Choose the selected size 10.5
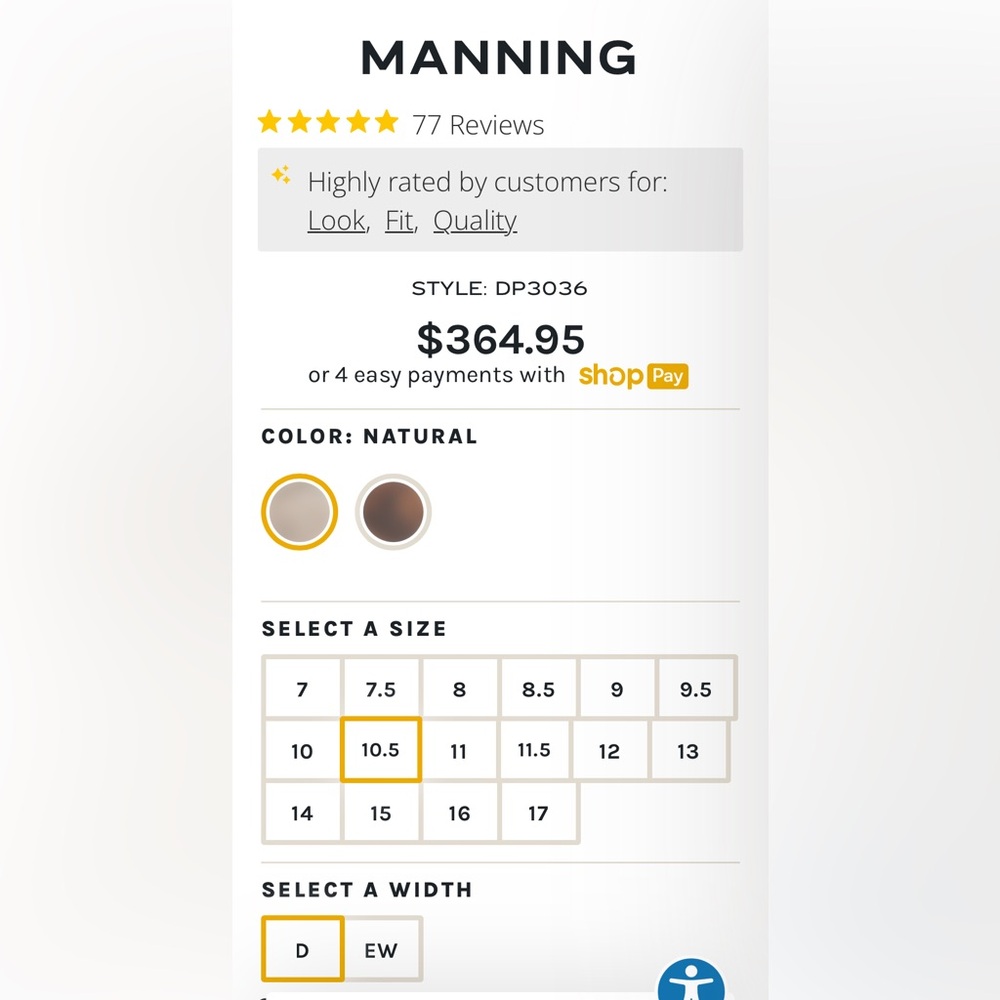This screenshot has height=1000, width=1000. point(381,750)
